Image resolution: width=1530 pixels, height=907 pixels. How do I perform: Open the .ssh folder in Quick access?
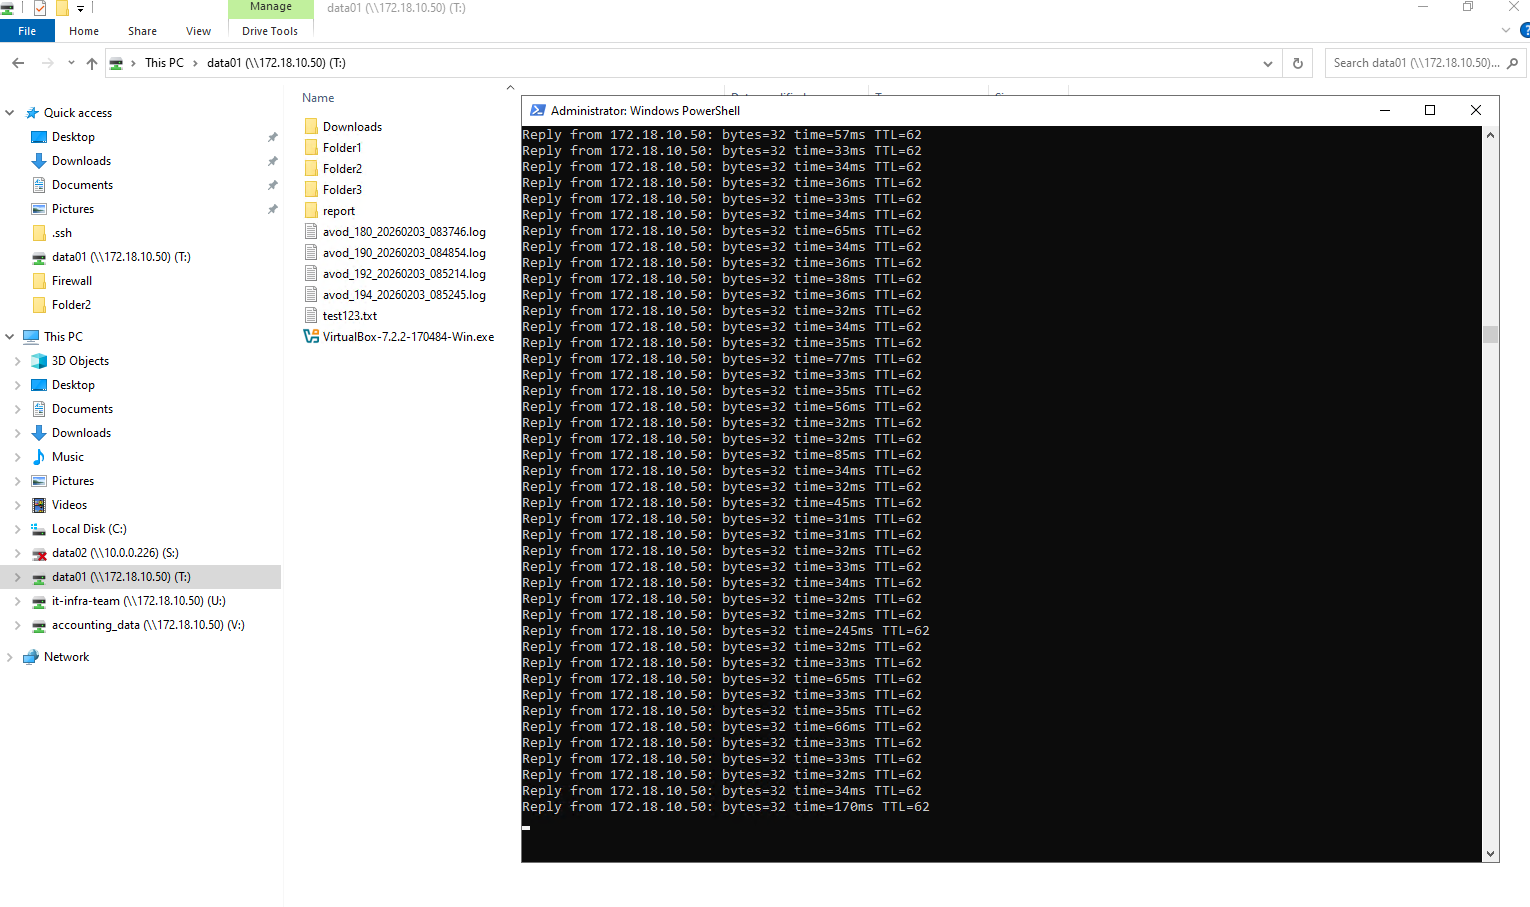(62, 233)
